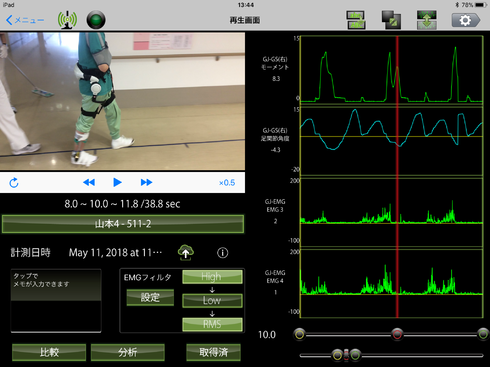Tap the GJ-EMG EMG 3 graph
The image size is (490, 367).
click(x=391, y=212)
